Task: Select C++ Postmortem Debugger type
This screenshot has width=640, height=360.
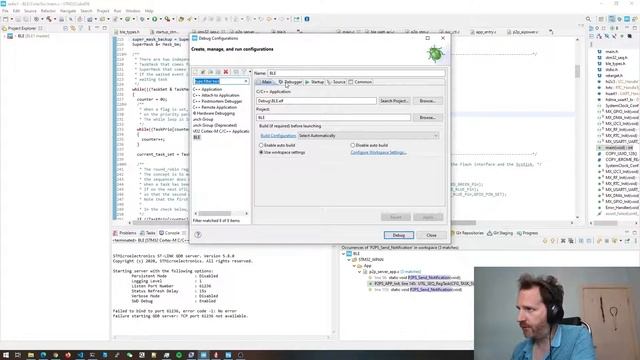Action: [218, 101]
